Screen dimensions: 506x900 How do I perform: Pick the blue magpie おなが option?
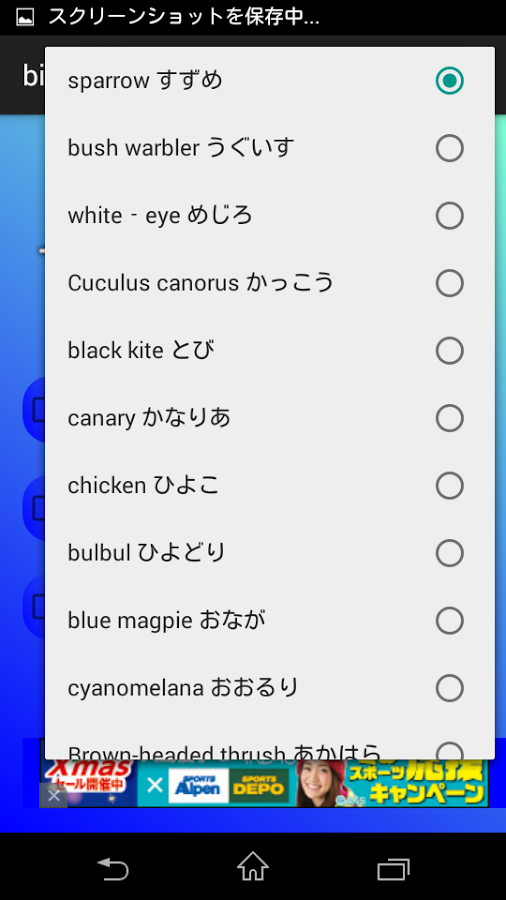coord(270,620)
